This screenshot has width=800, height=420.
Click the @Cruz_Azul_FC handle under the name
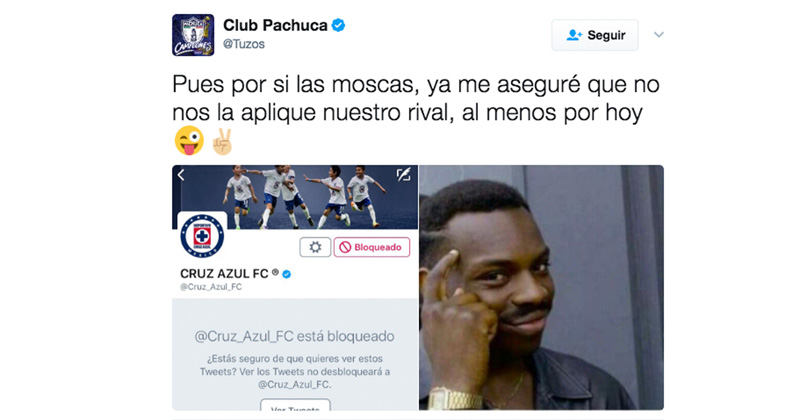(x=211, y=287)
